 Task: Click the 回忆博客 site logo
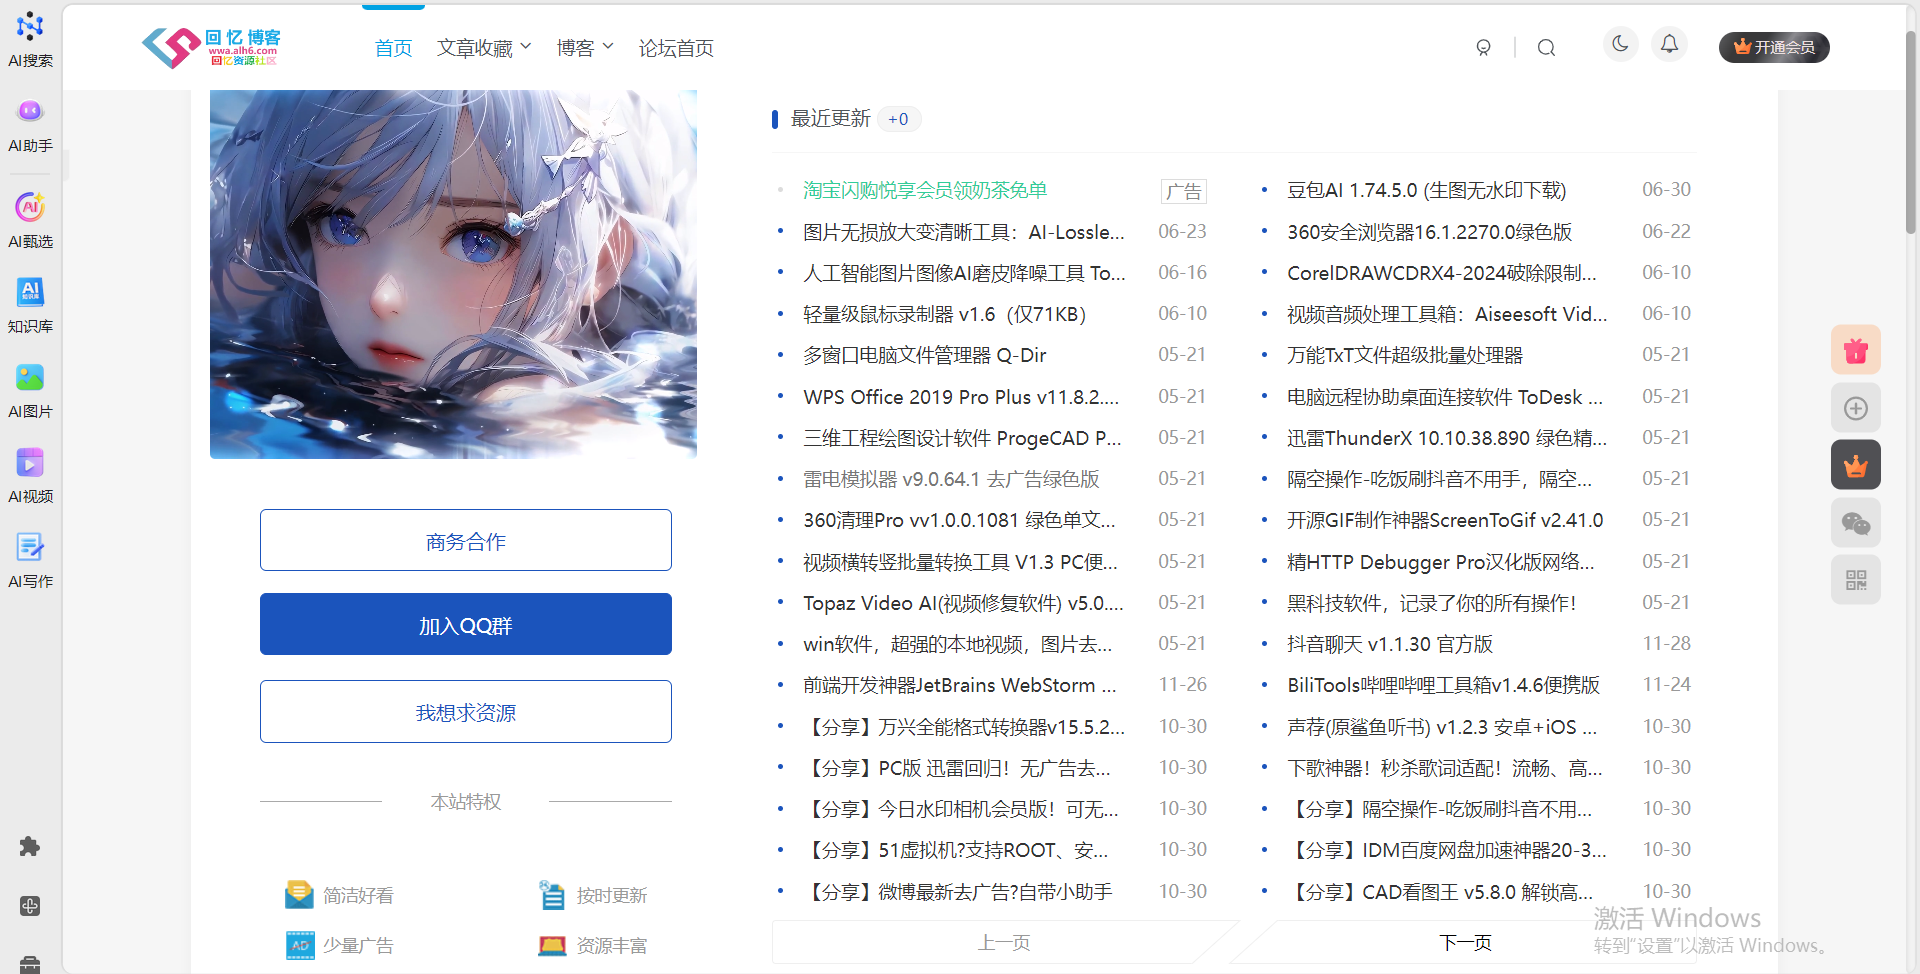(x=211, y=47)
